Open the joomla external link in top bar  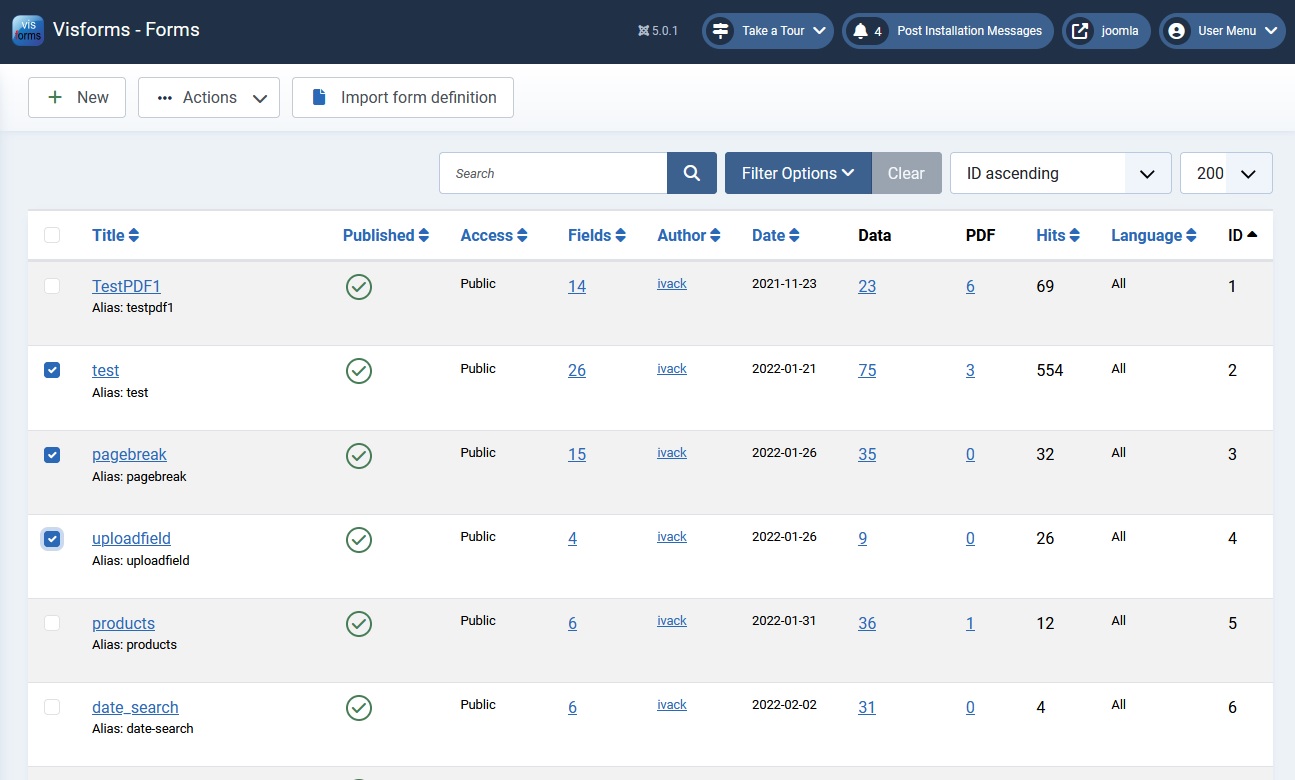pyautogui.click(x=1105, y=30)
